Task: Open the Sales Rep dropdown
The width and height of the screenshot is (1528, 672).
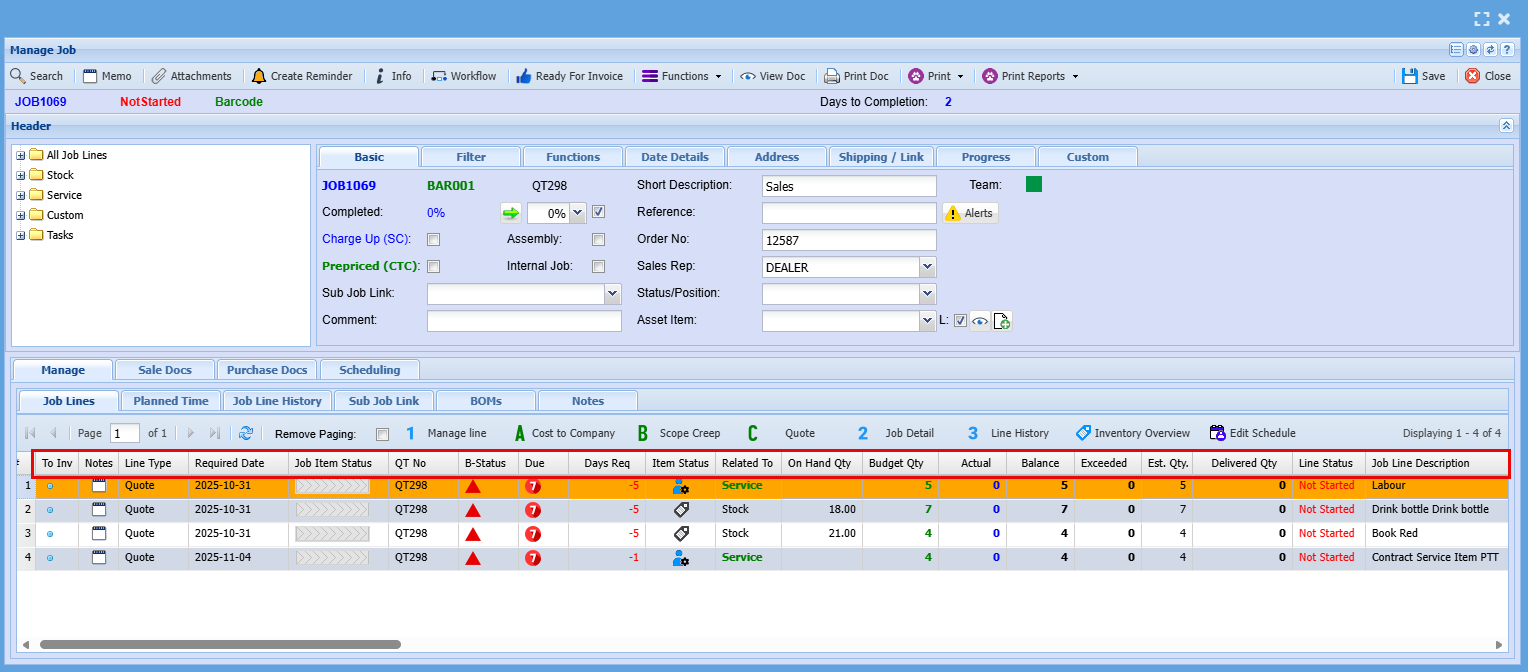Action: pos(927,267)
